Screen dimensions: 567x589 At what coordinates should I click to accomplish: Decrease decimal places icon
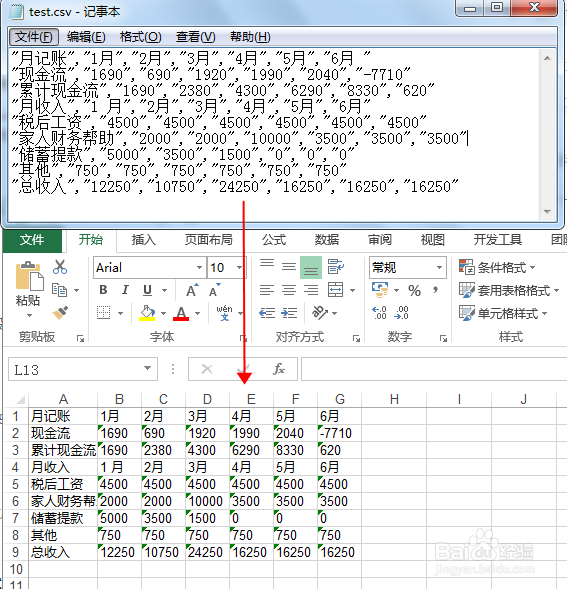(401, 313)
